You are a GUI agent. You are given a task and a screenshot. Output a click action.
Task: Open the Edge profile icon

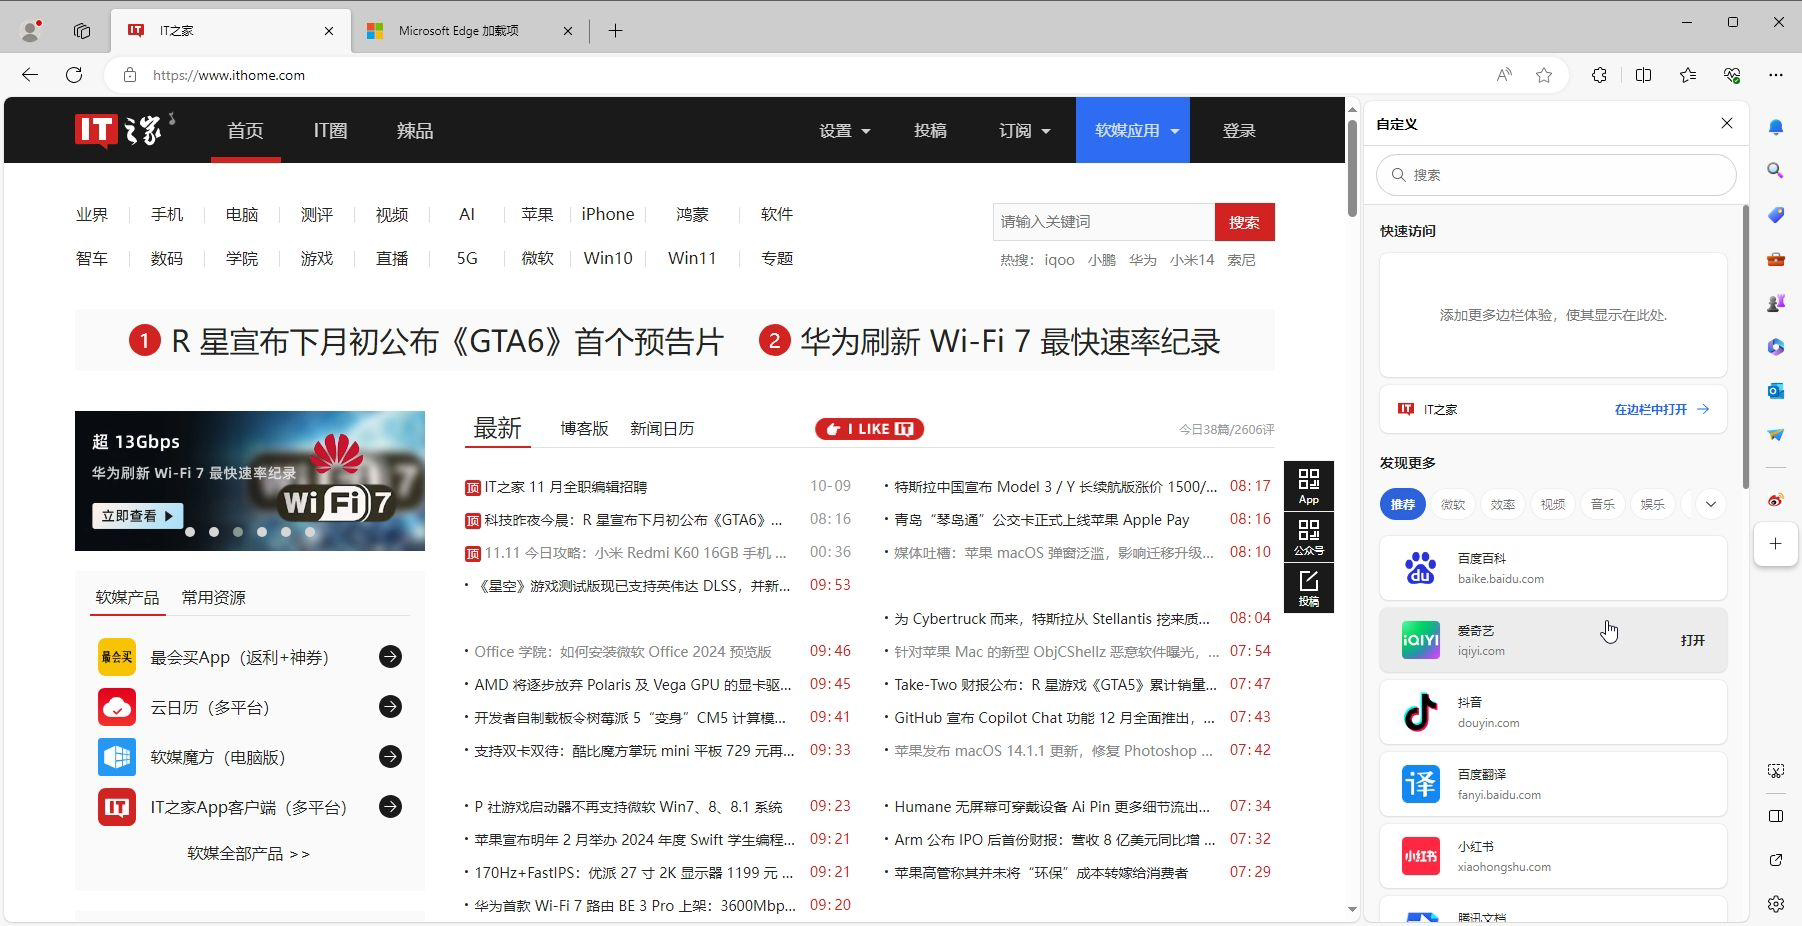(31, 30)
